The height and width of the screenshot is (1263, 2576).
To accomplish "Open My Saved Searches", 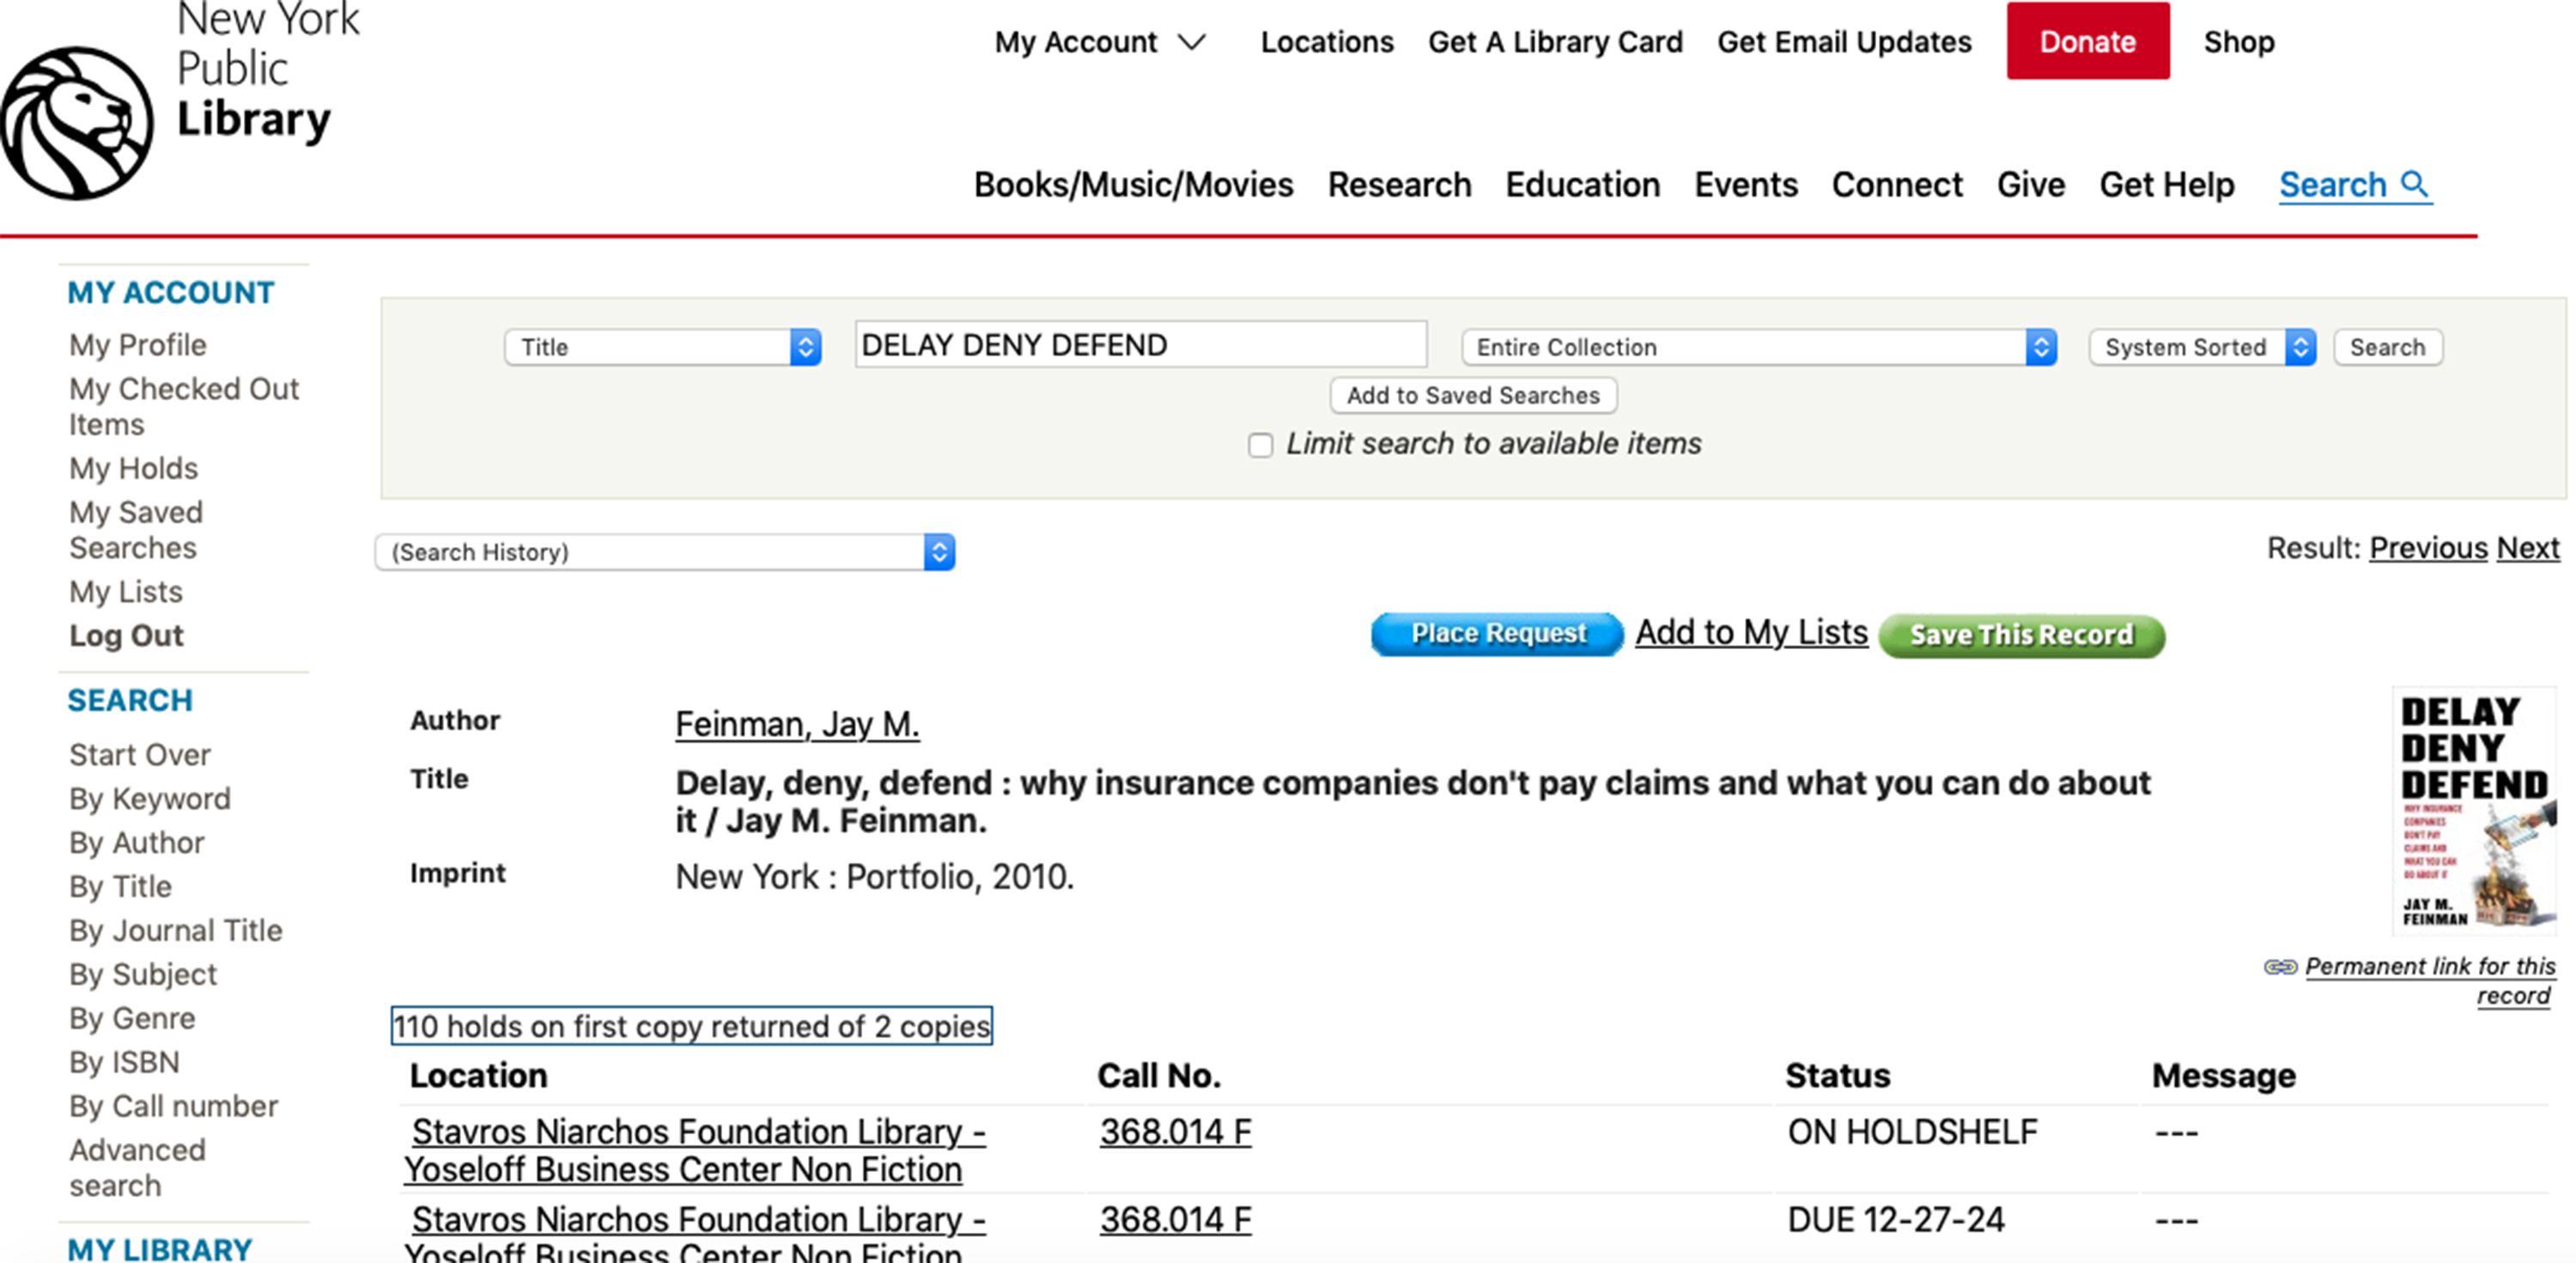I will [136, 530].
